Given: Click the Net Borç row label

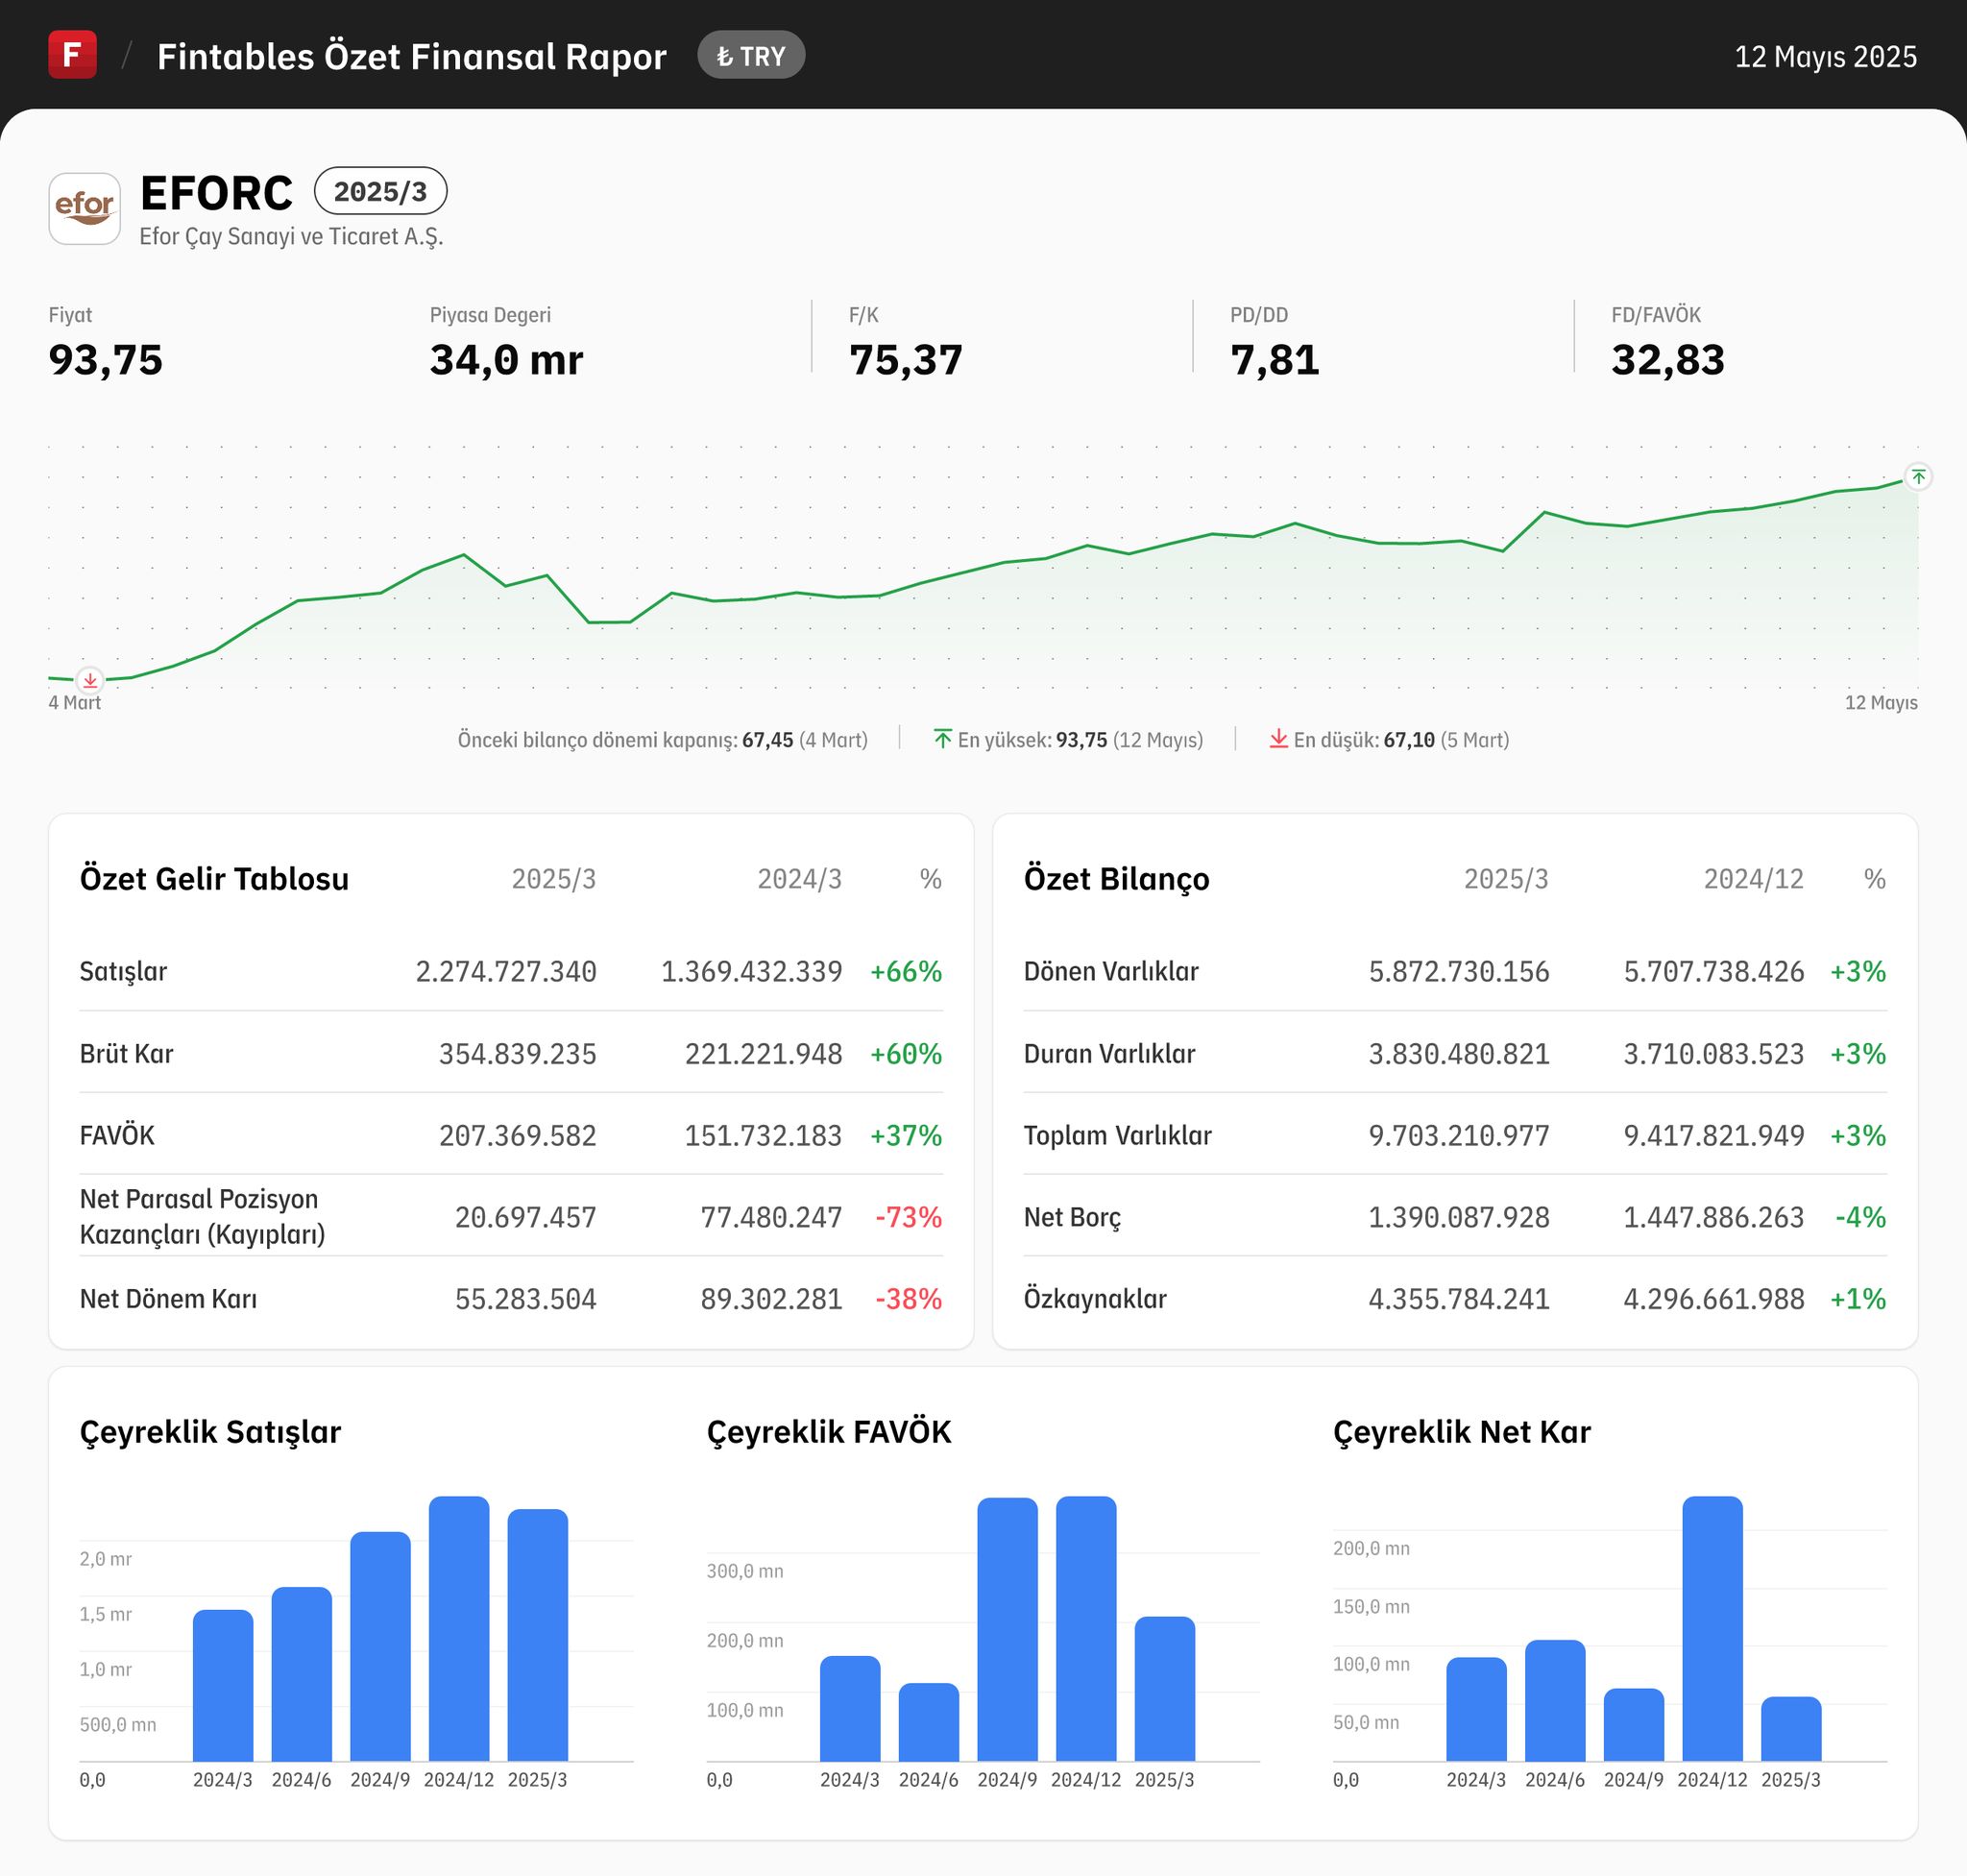Looking at the screenshot, I should 1072,1217.
